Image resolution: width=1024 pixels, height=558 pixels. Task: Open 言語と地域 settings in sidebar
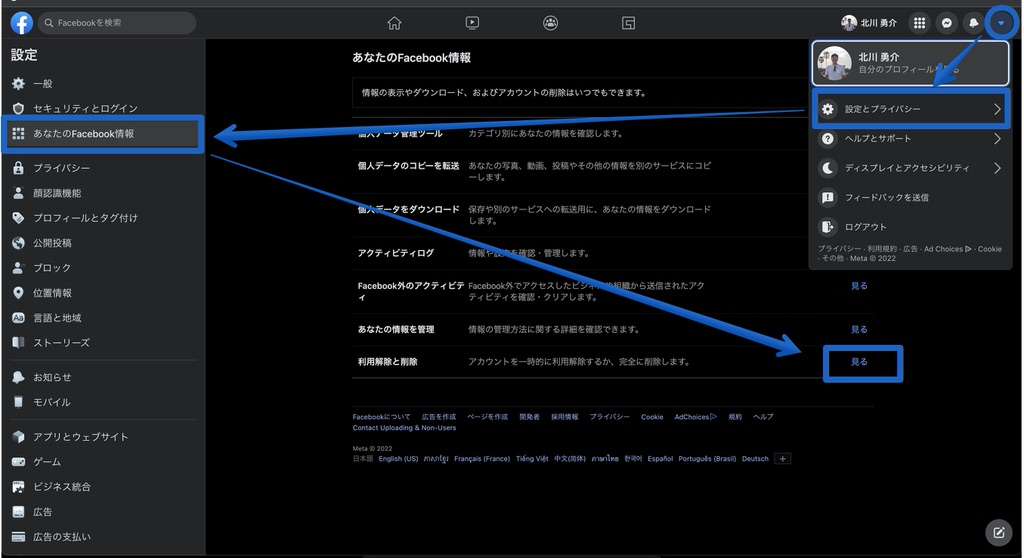(x=103, y=318)
